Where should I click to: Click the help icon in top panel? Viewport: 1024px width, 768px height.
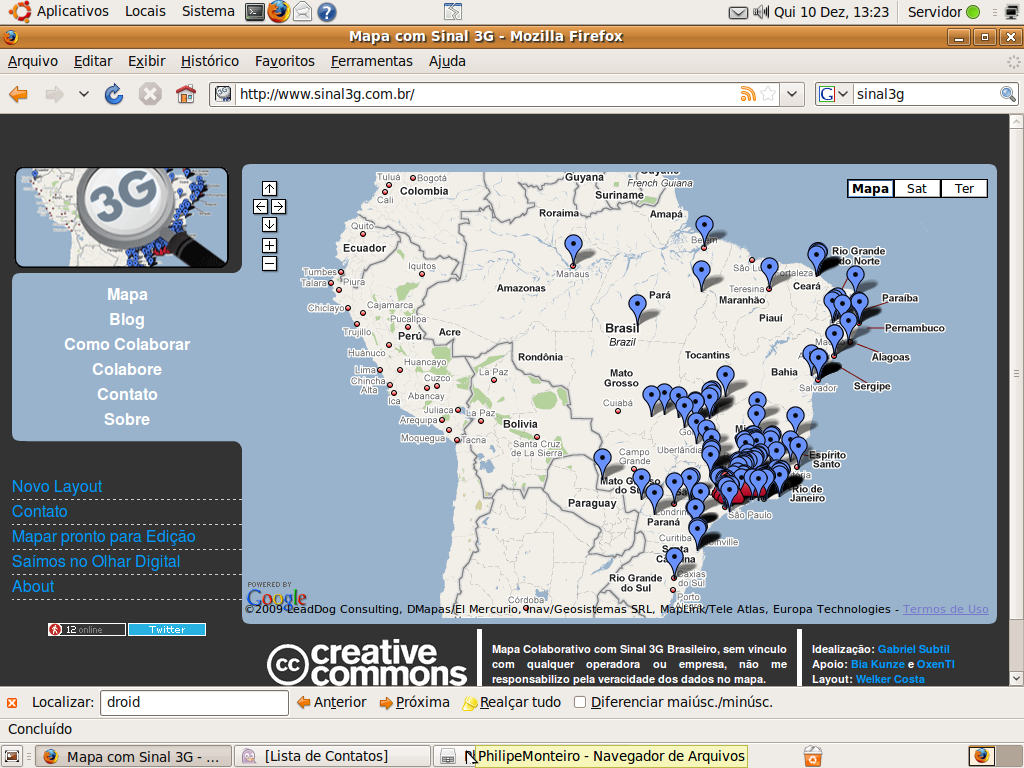pos(326,12)
